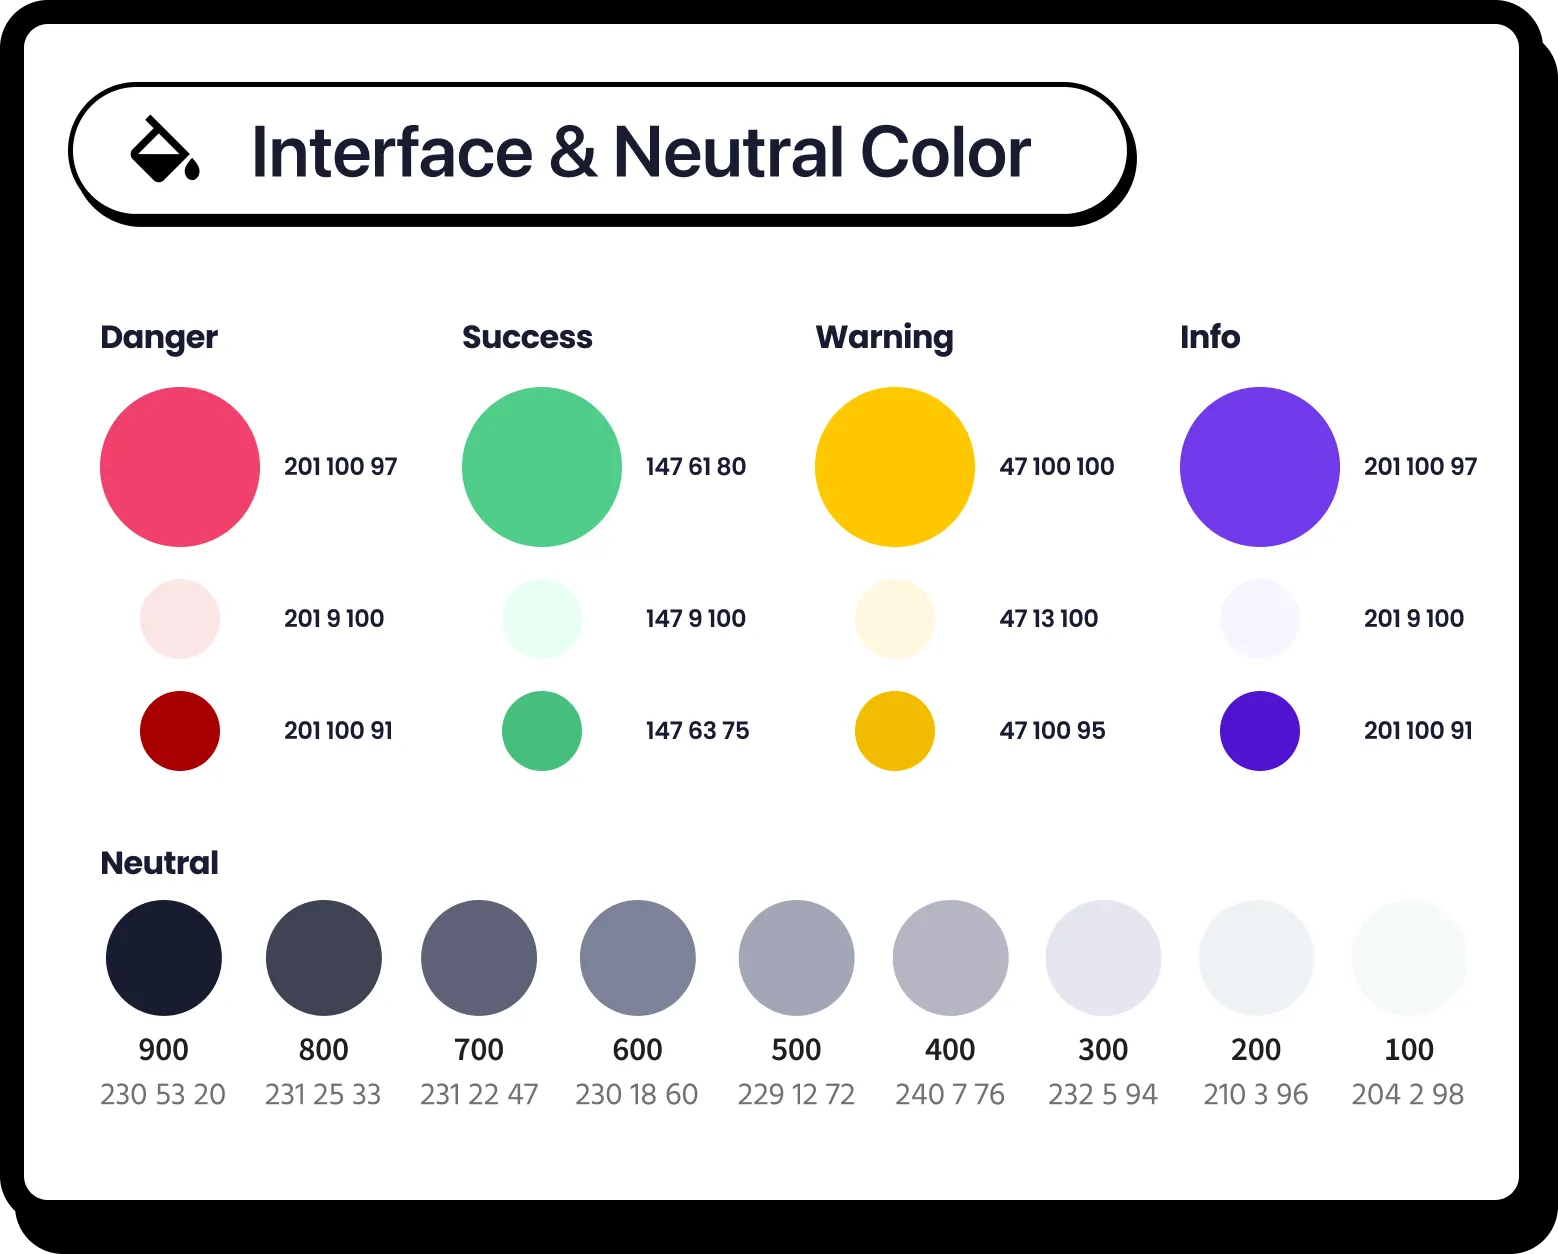The image size is (1558, 1254).
Task: Select the Neutral swatch above 200
Action: pos(1257,958)
